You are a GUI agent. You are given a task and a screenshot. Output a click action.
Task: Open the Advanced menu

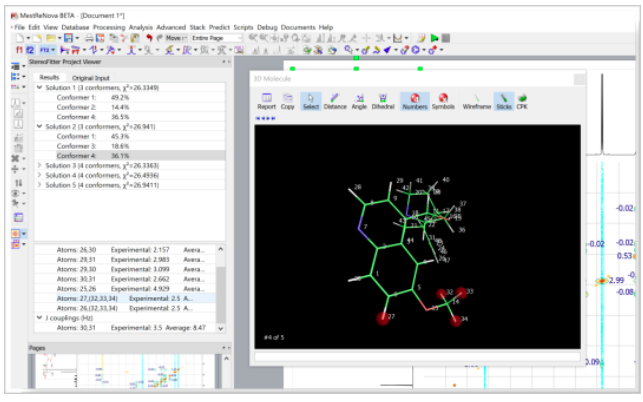[x=171, y=27]
